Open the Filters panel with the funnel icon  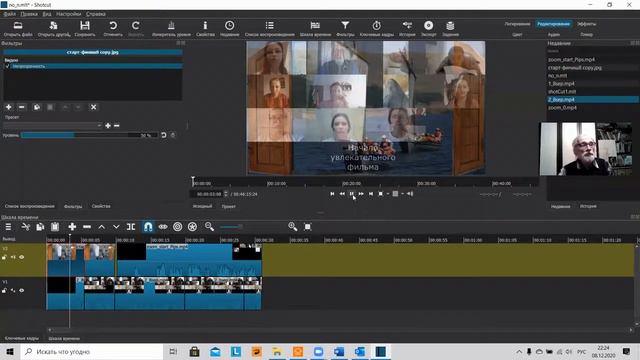point(345,26)
